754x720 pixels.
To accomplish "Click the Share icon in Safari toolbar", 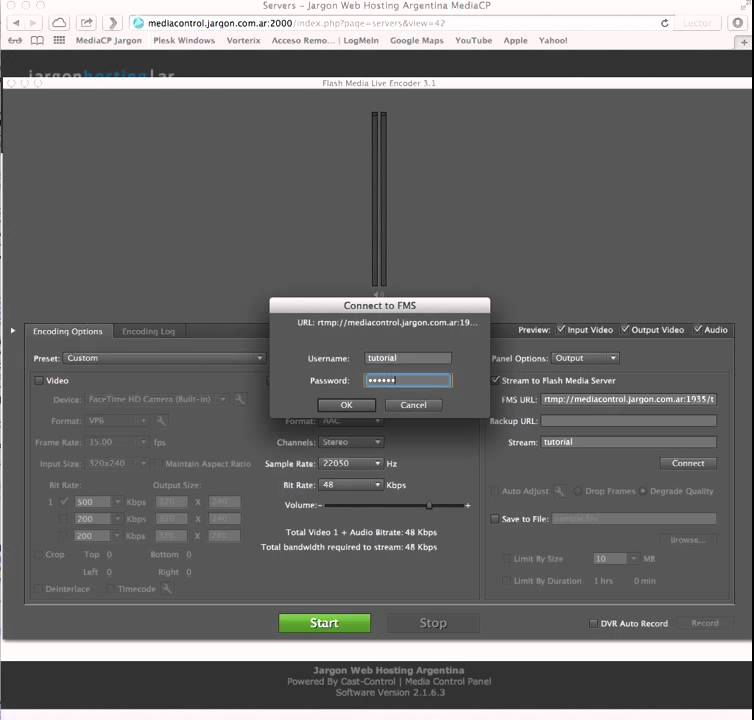I will coord(87,23).
